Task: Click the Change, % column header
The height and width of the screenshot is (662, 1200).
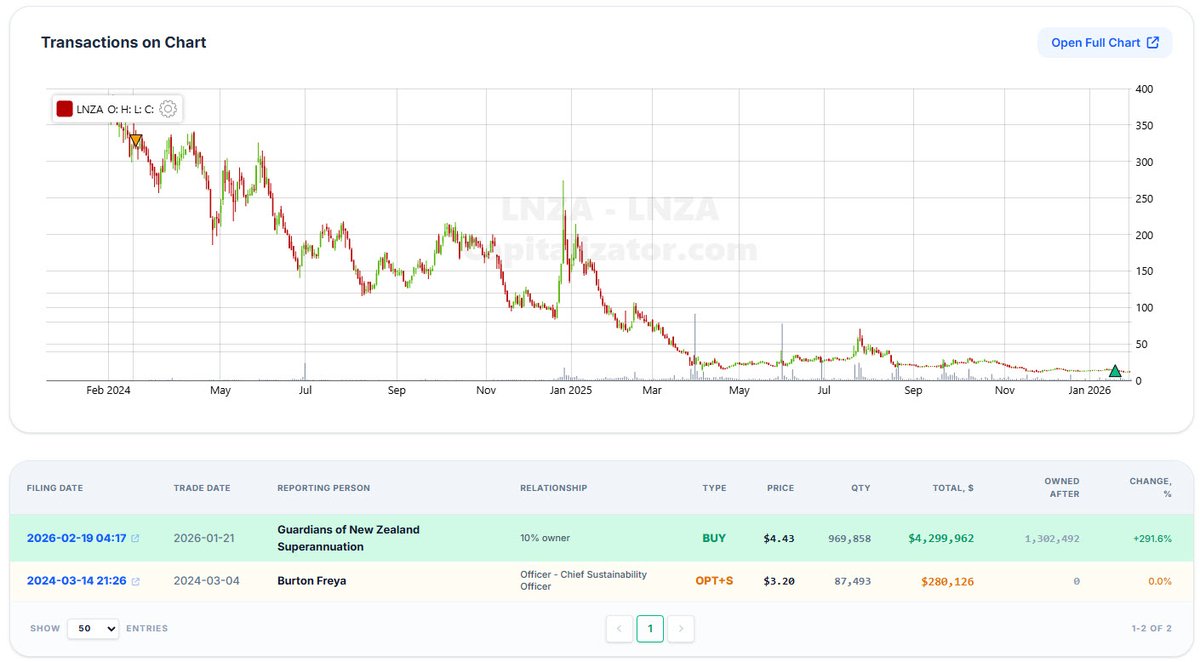Action: 1150,487
